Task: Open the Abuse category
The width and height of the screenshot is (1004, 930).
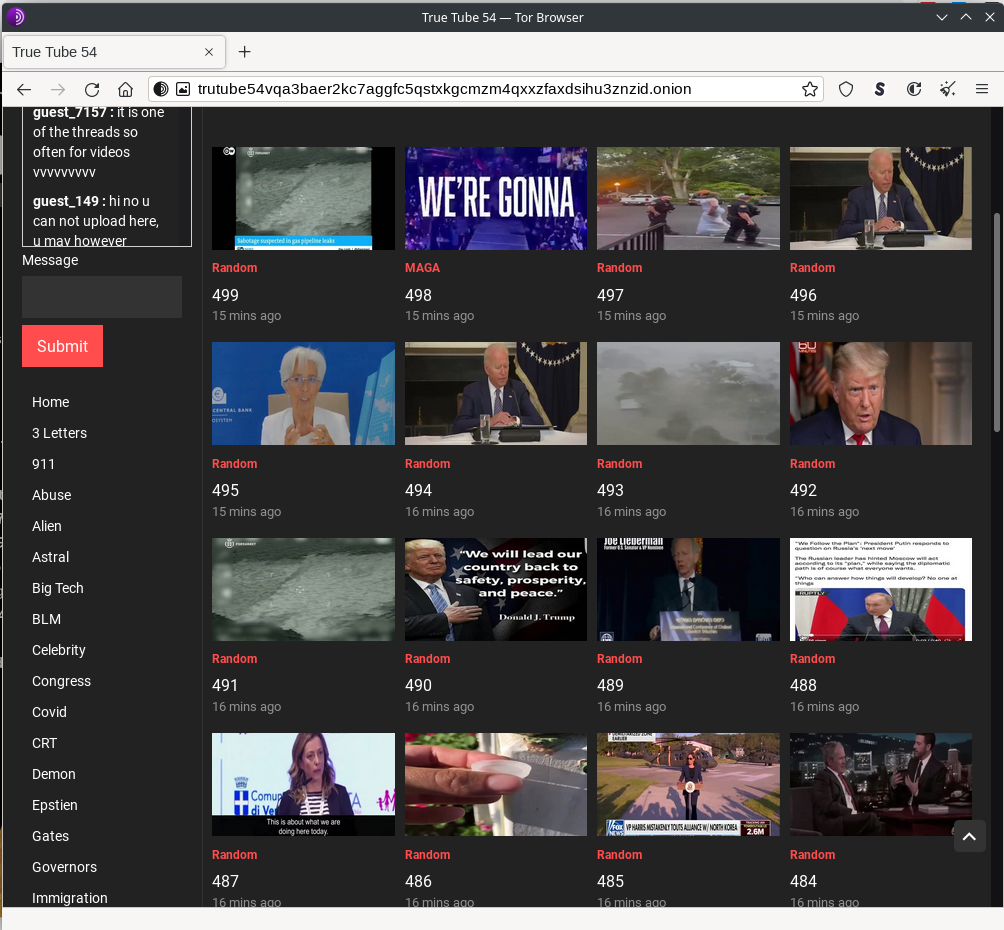Action: (x=52, y=495)
